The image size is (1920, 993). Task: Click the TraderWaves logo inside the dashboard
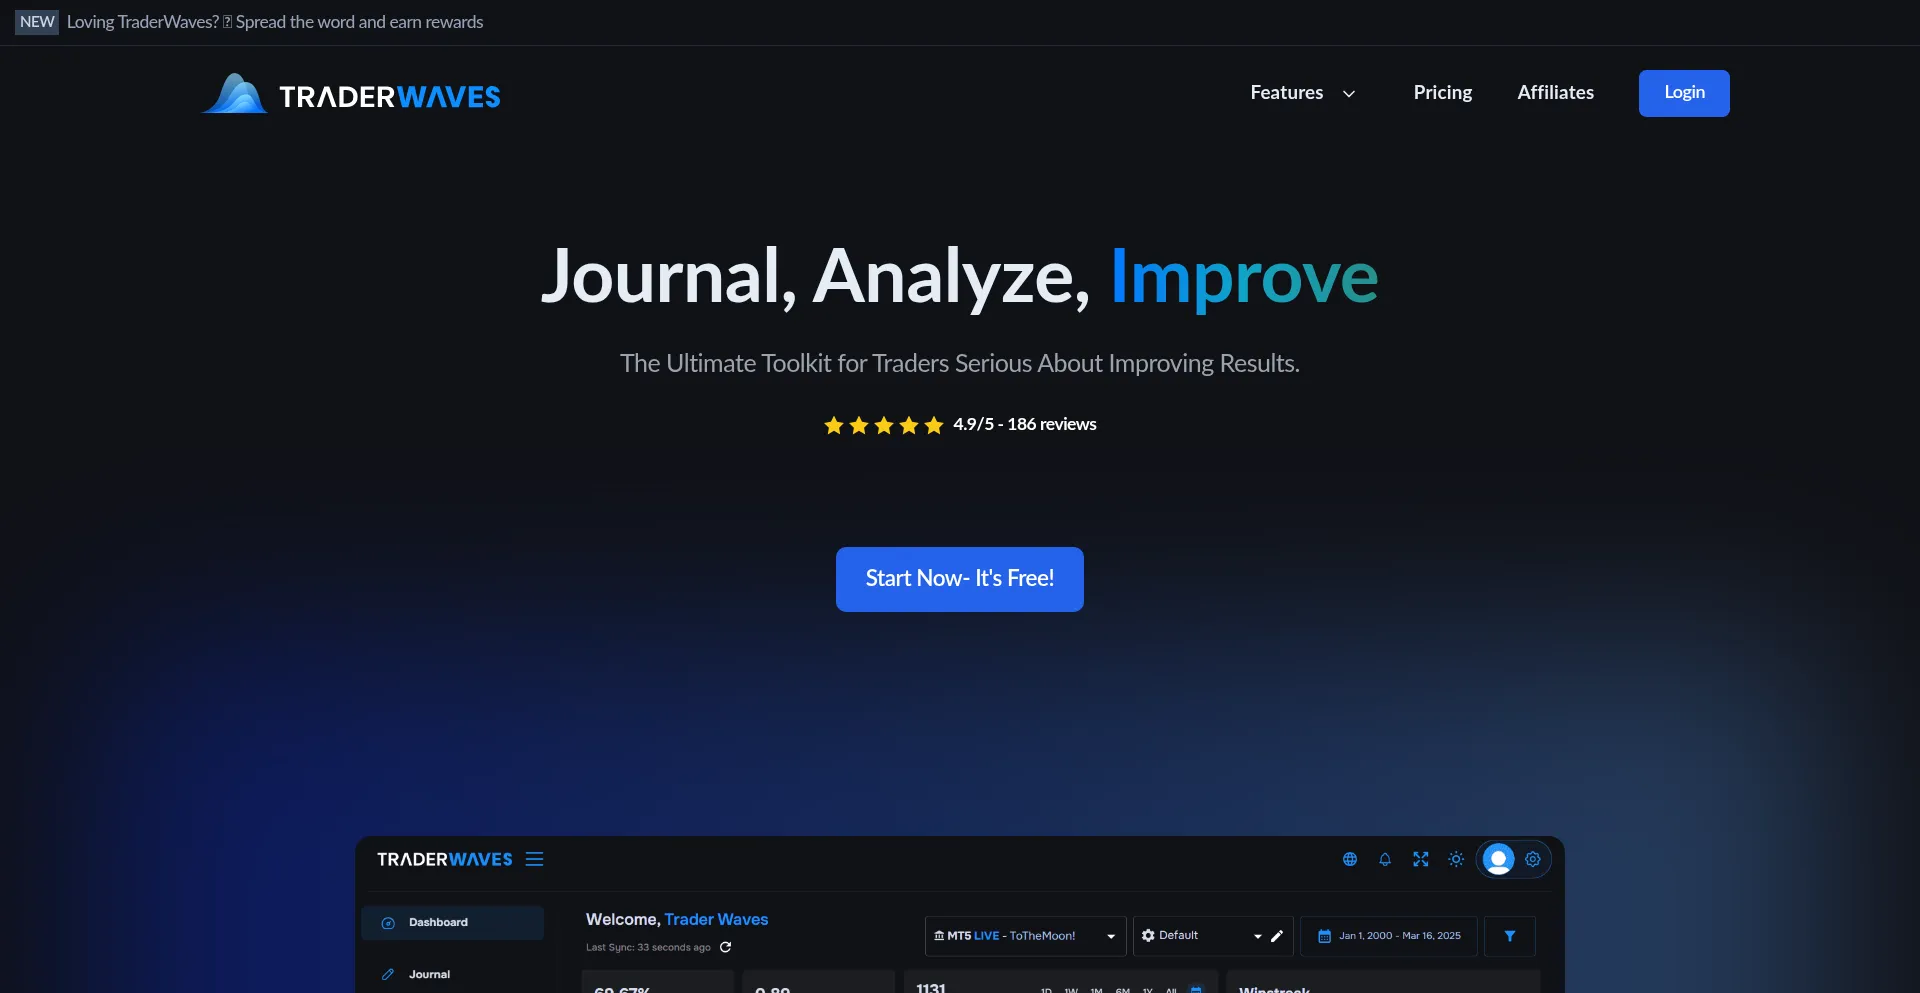point(444,859)
